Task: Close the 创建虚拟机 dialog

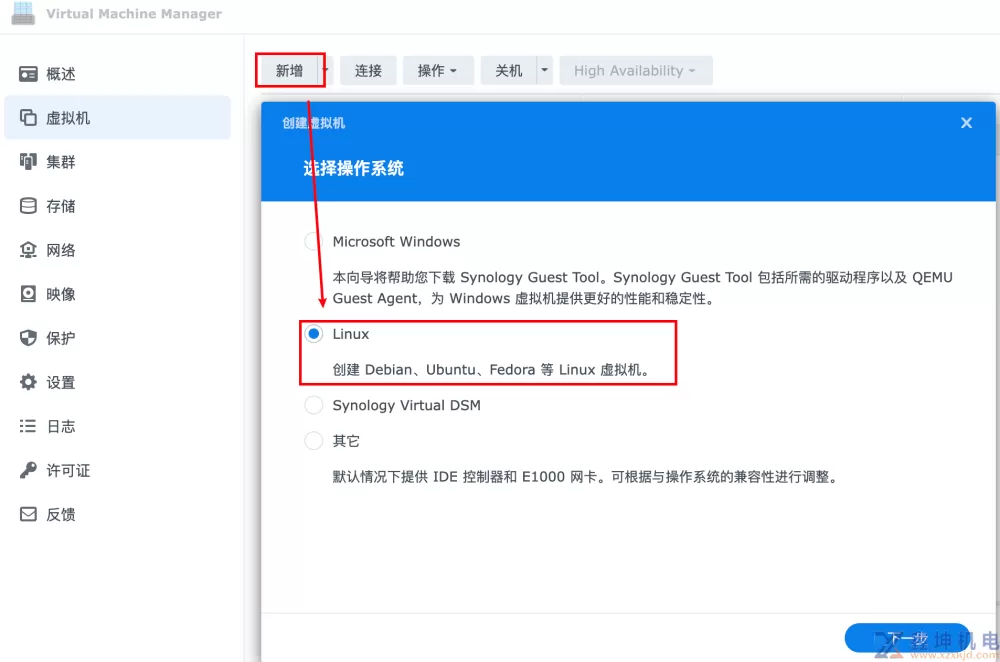Action: 966,122
